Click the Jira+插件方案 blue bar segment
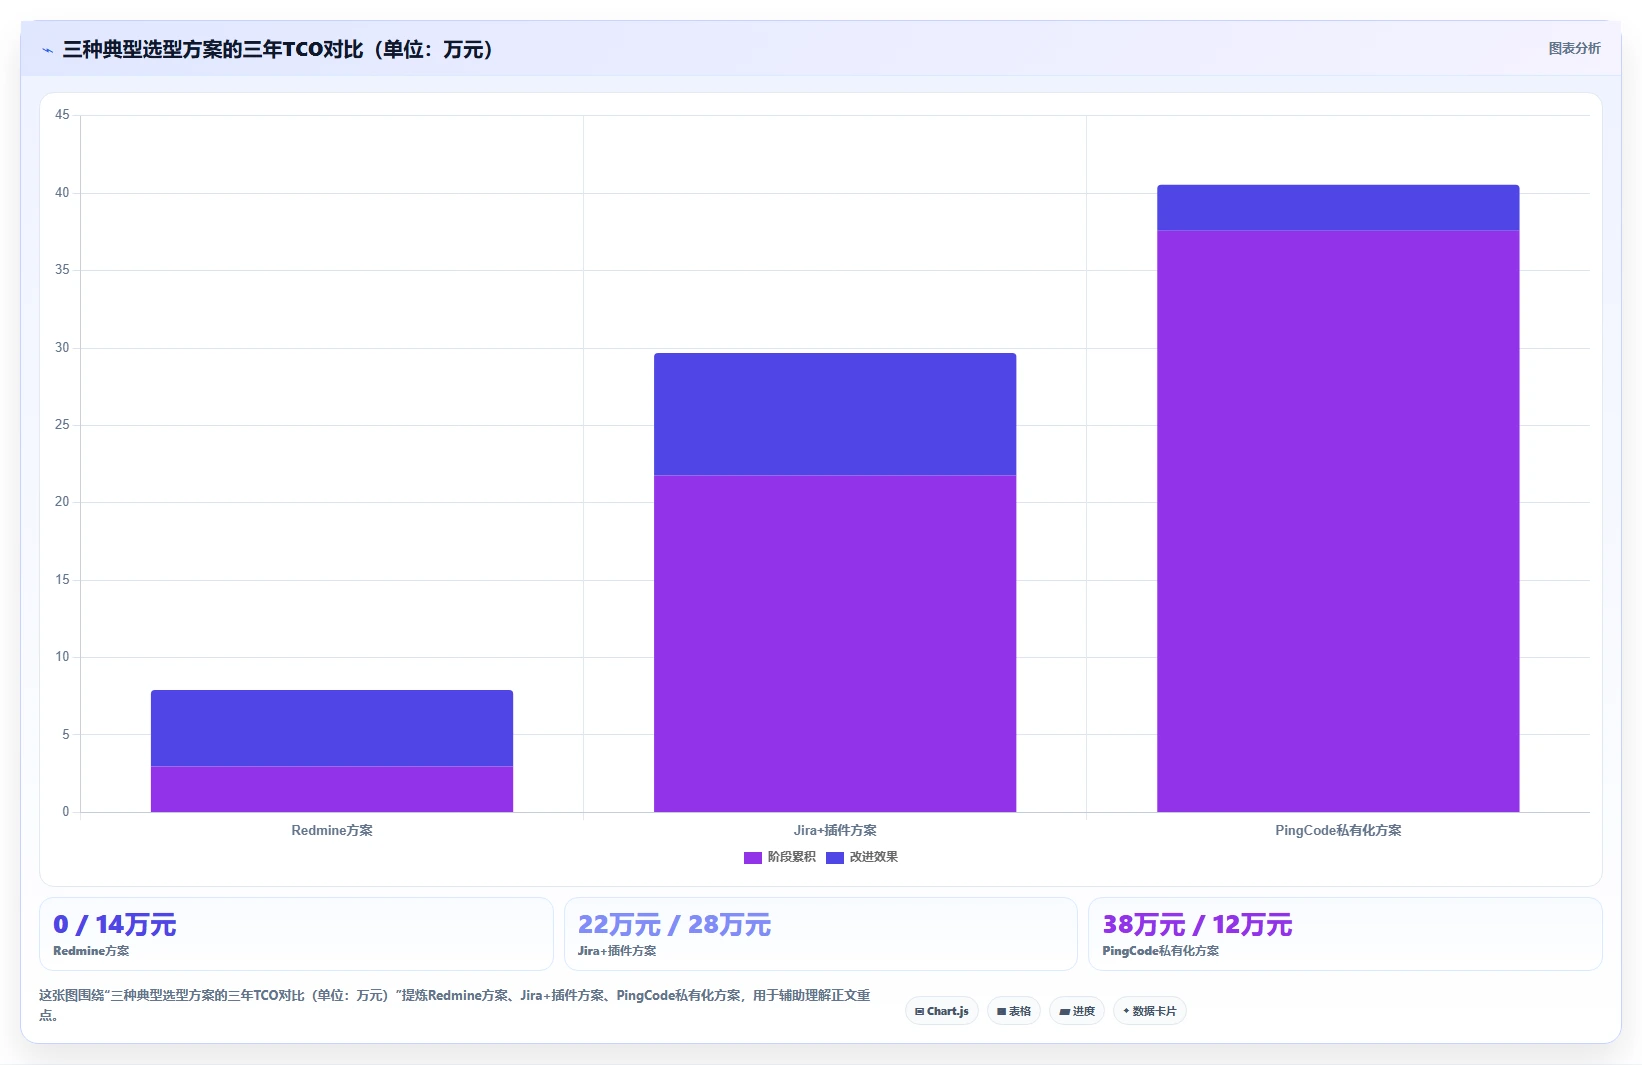Screen dimensions: 1642x1065 tap(835, 414)
